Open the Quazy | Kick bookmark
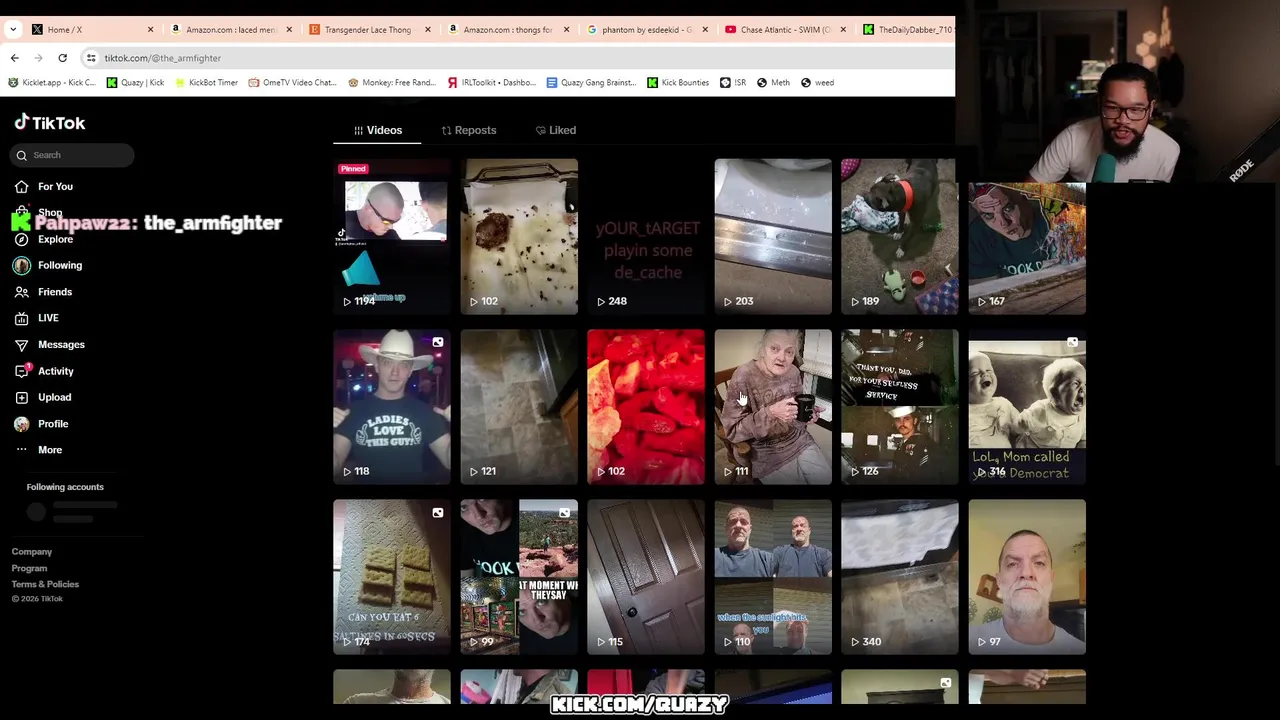 pos(135,83)
